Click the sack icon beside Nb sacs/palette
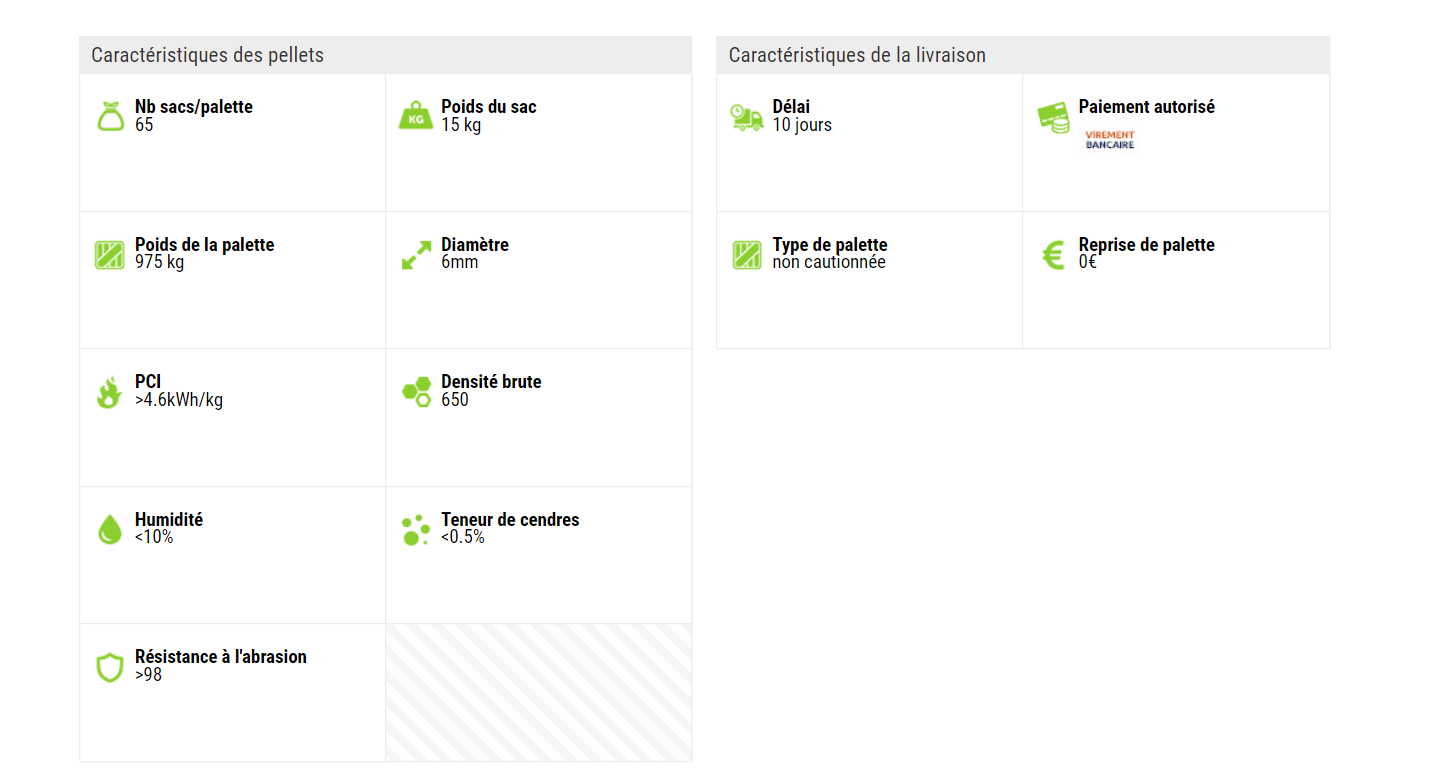Screen dimensions: 1435x779 [x=110, y=117]
